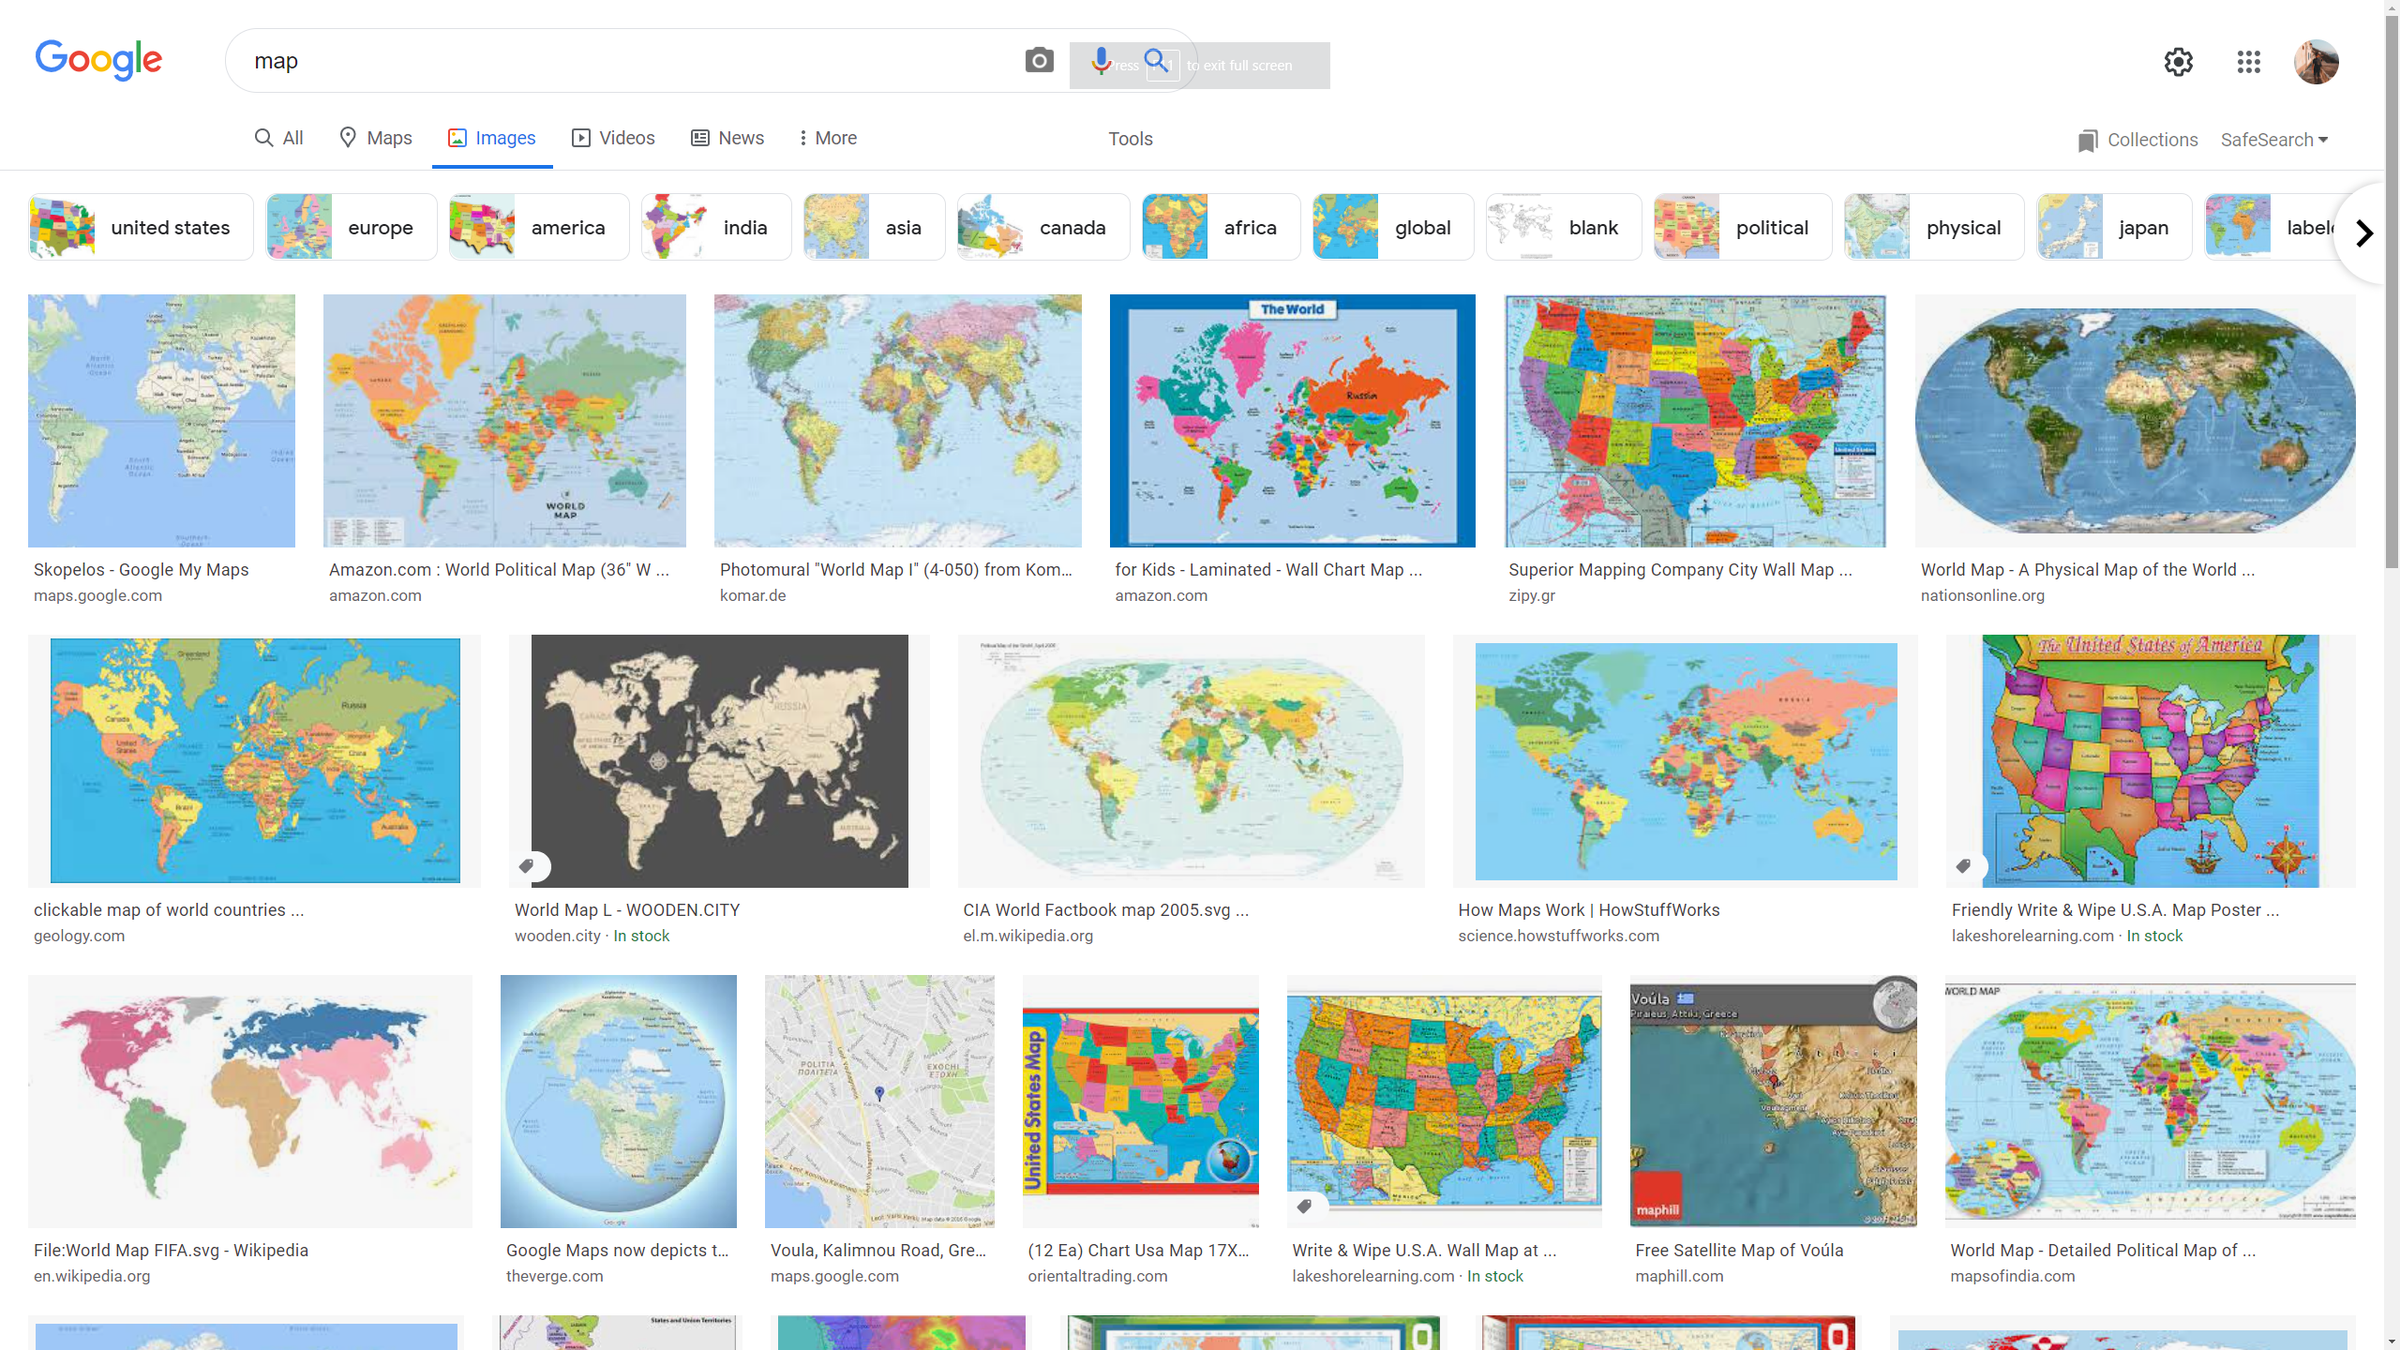Open World Map FIFA.svg thumbnail

(x=249, y=1101)
